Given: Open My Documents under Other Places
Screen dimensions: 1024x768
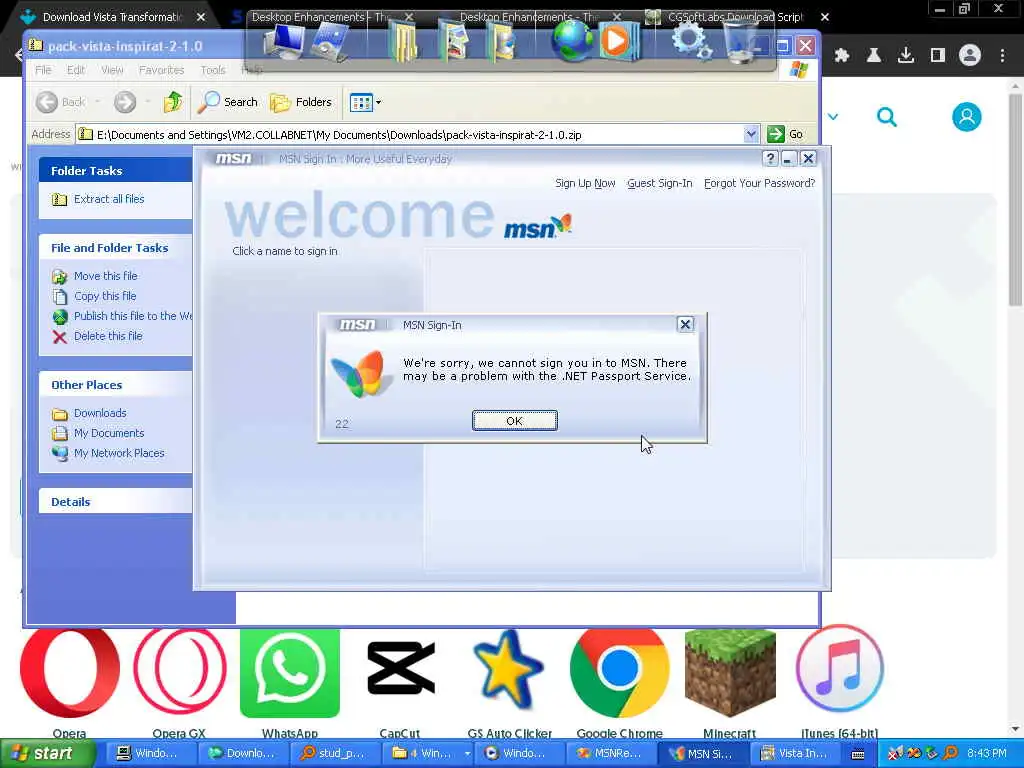Looking at the screenshot, I should [x=109, y=433].
